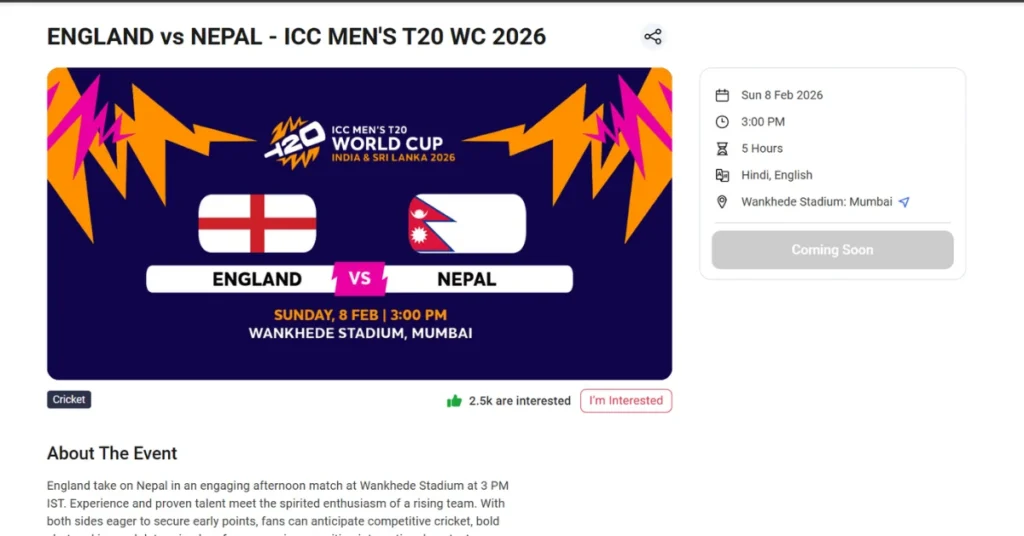1024x536 pixels.
Task: Click the greyed-out Coming Soon button
Action: click(832, 250)
